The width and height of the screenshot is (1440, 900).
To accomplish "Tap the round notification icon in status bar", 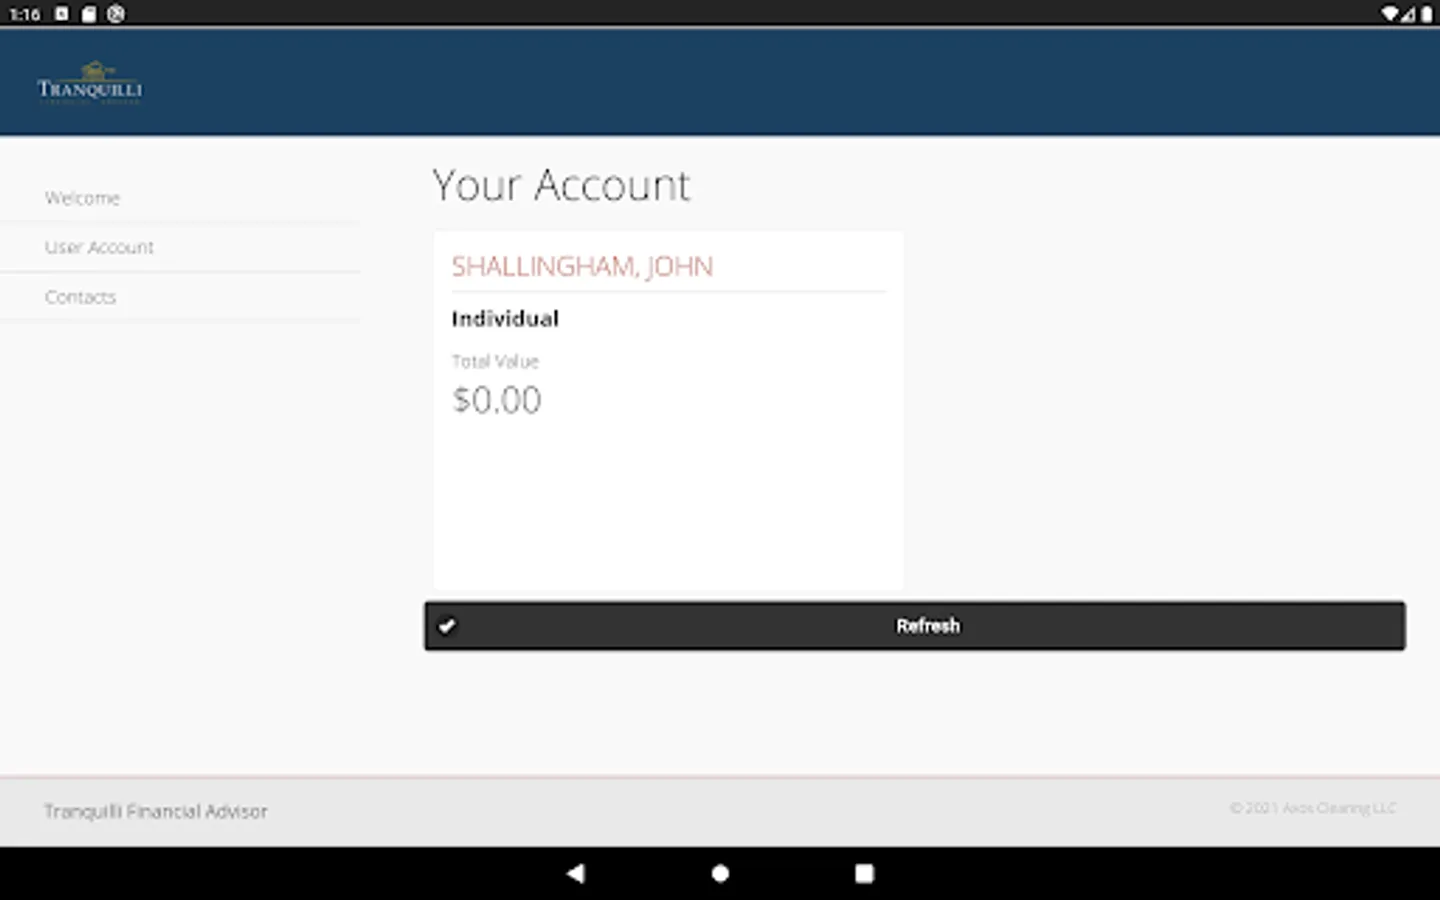I will coord(116,14).
